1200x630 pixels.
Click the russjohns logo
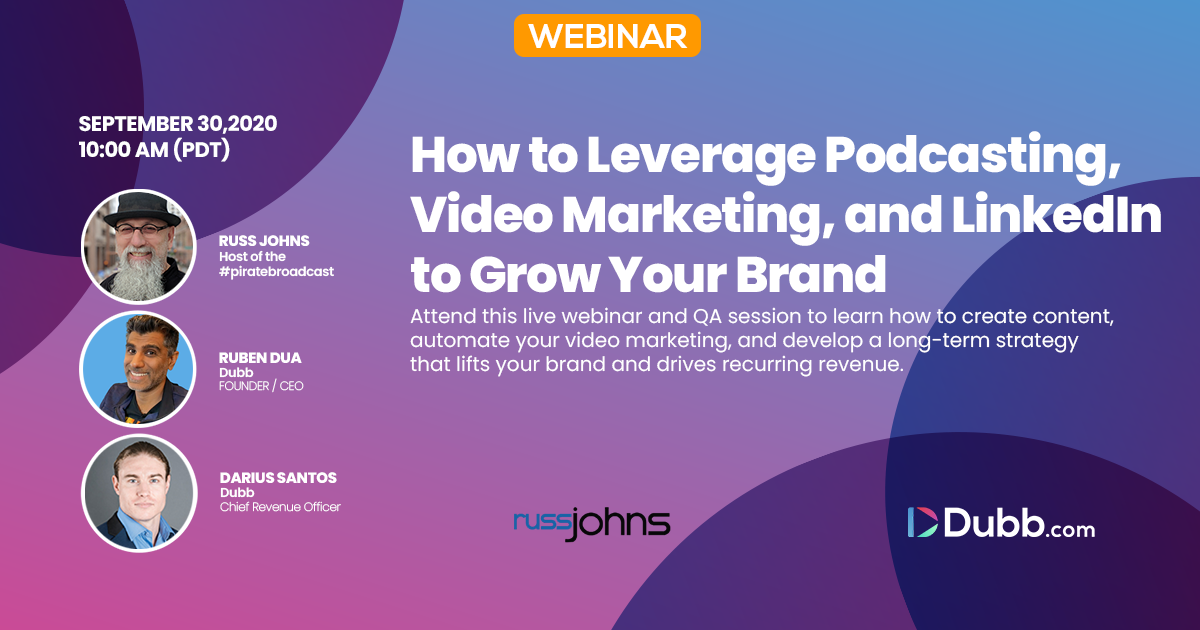pyautogui.click(x=591, y=522)
